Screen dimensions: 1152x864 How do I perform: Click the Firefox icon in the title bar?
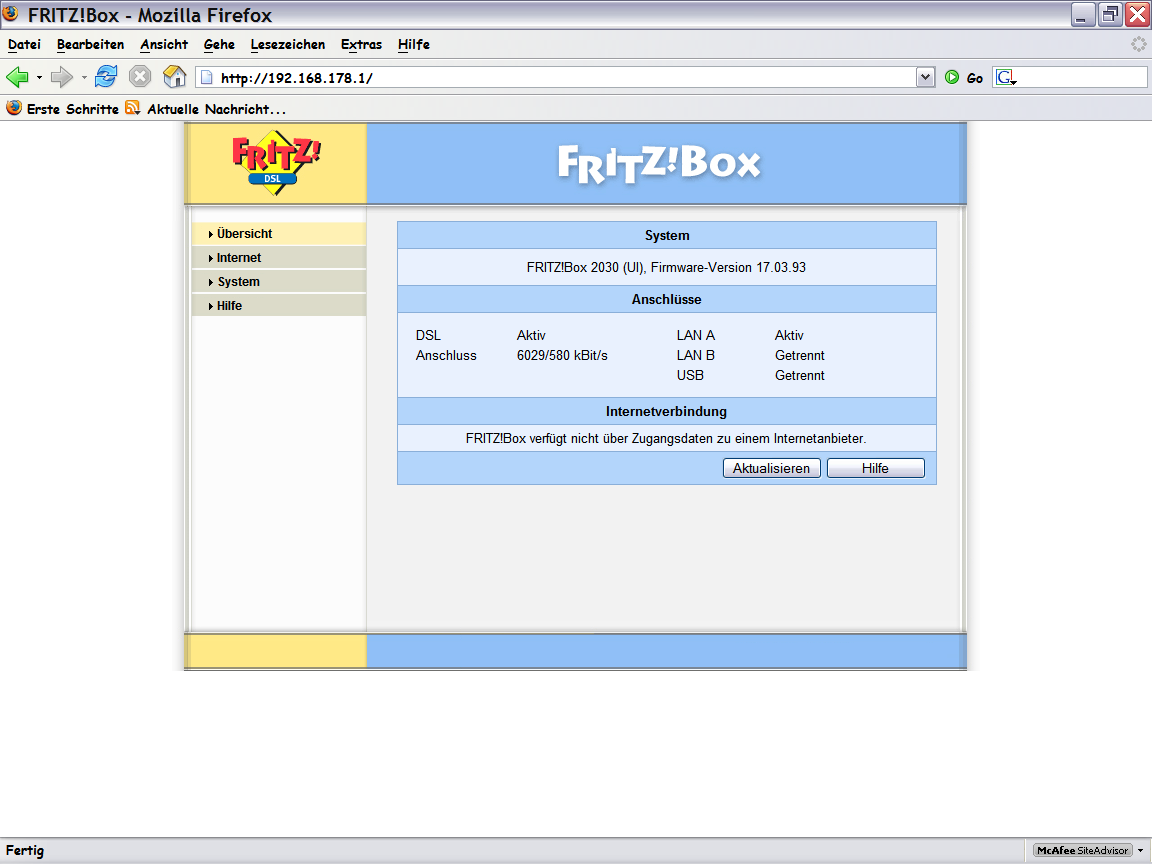pyautogui.click(x=10, y=13)
